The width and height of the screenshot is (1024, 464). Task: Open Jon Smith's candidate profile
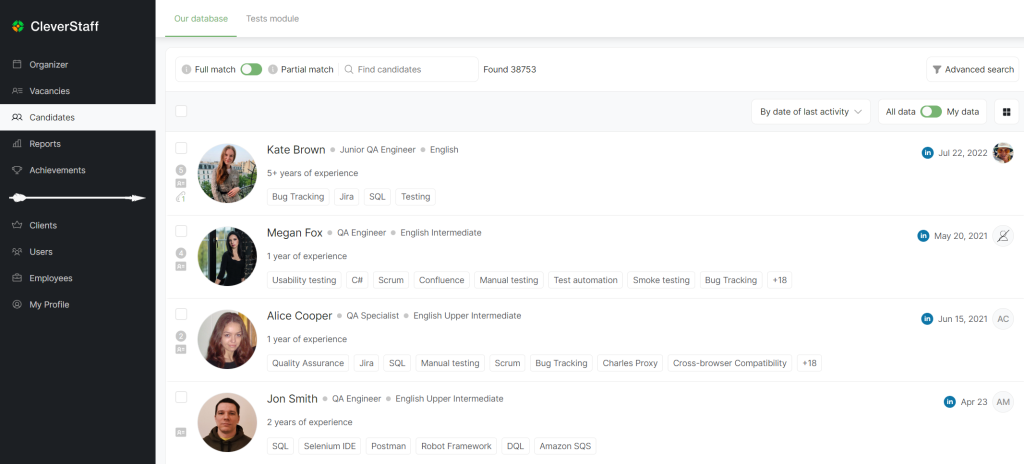[x=292, y=398]
